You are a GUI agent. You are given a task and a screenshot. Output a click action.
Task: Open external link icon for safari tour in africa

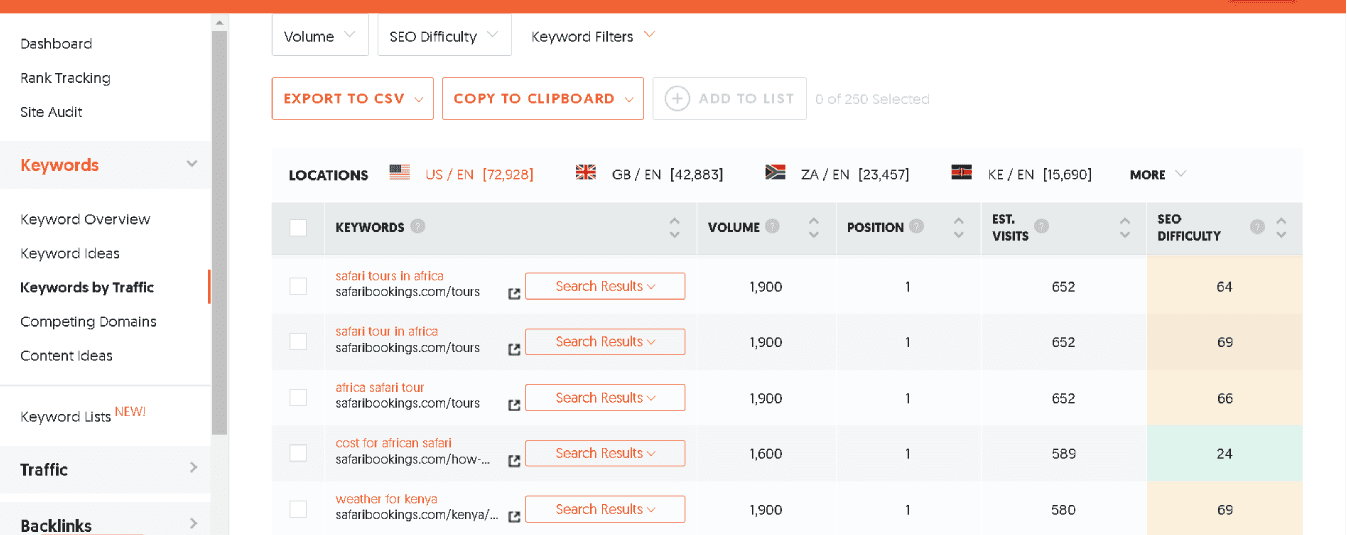click(x=514, y=350)
